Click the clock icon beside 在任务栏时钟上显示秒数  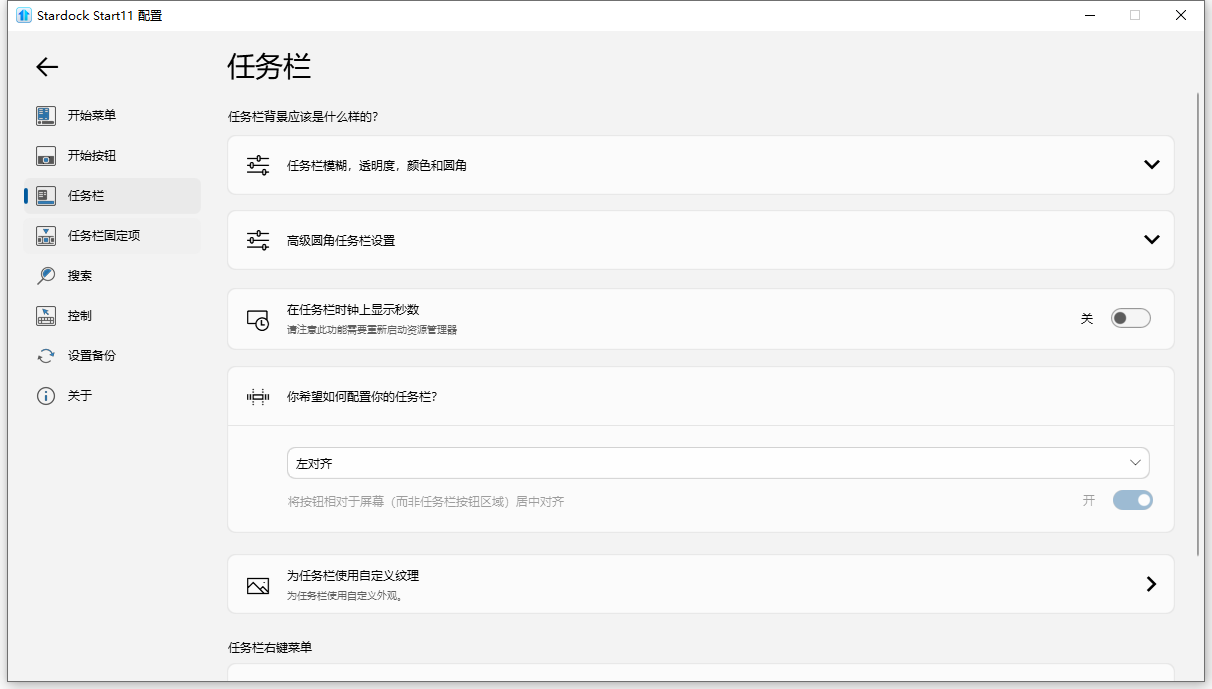pos(257,318)
